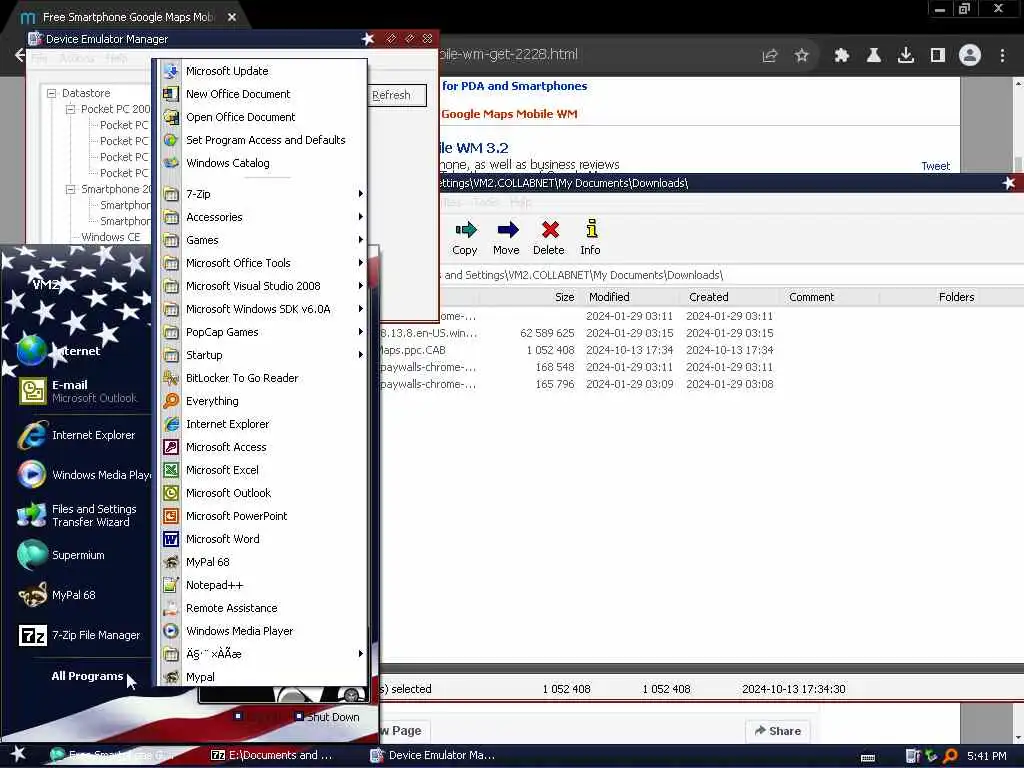Click Info icon in 7-Zip toolbar
Screen dimensions: 1024x768
point(590,238)
